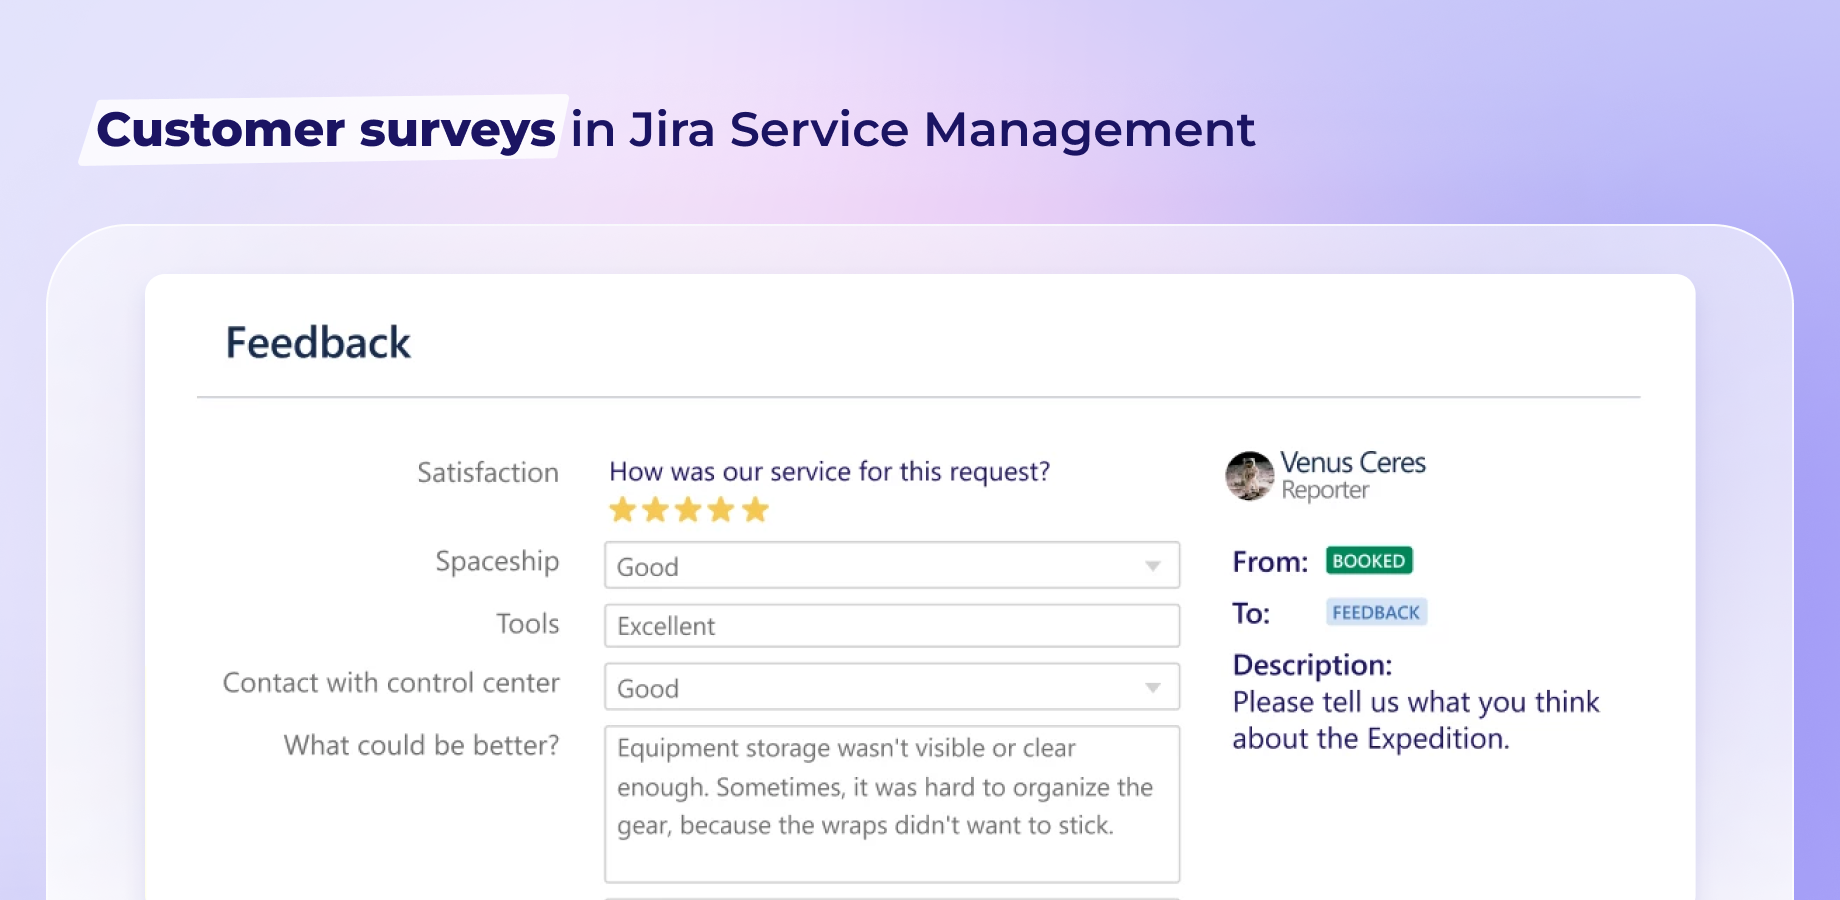This screenshot has height=900, width=1840.
Task: Click the 'Contact with control center' label
Action: (391, 683)
